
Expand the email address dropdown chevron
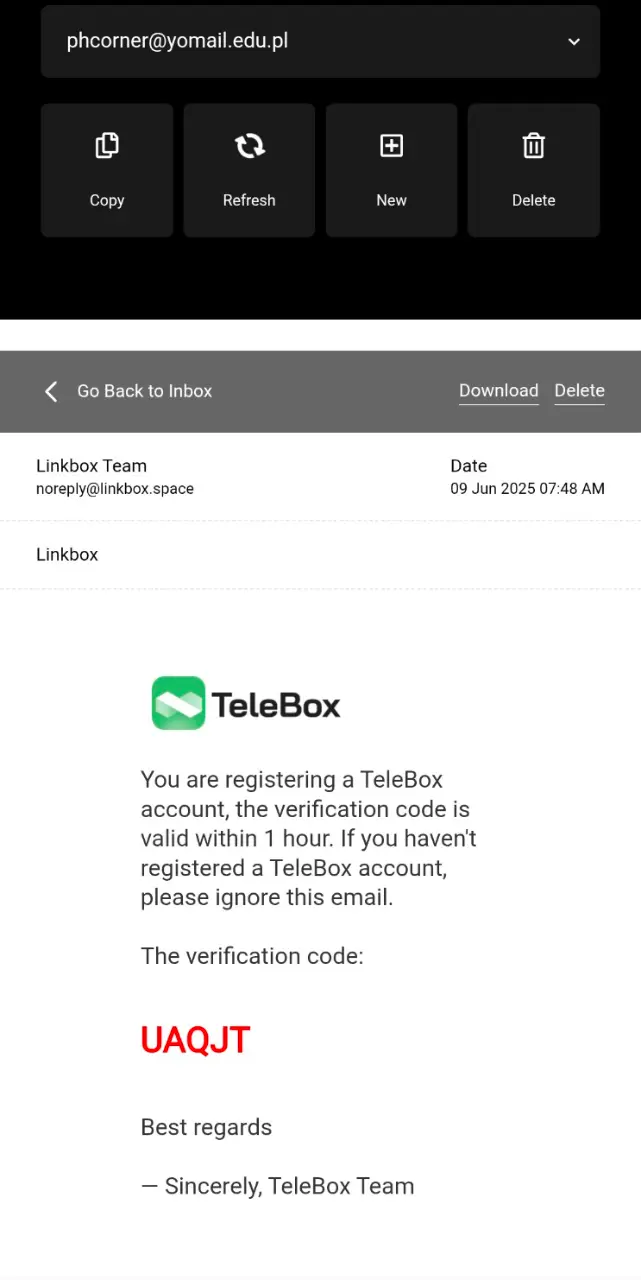pyautogui.click(x=574, y=42)
